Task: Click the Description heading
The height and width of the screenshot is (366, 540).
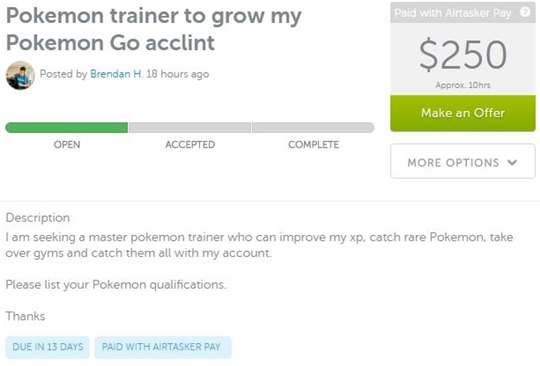Action: pos(38,218)
